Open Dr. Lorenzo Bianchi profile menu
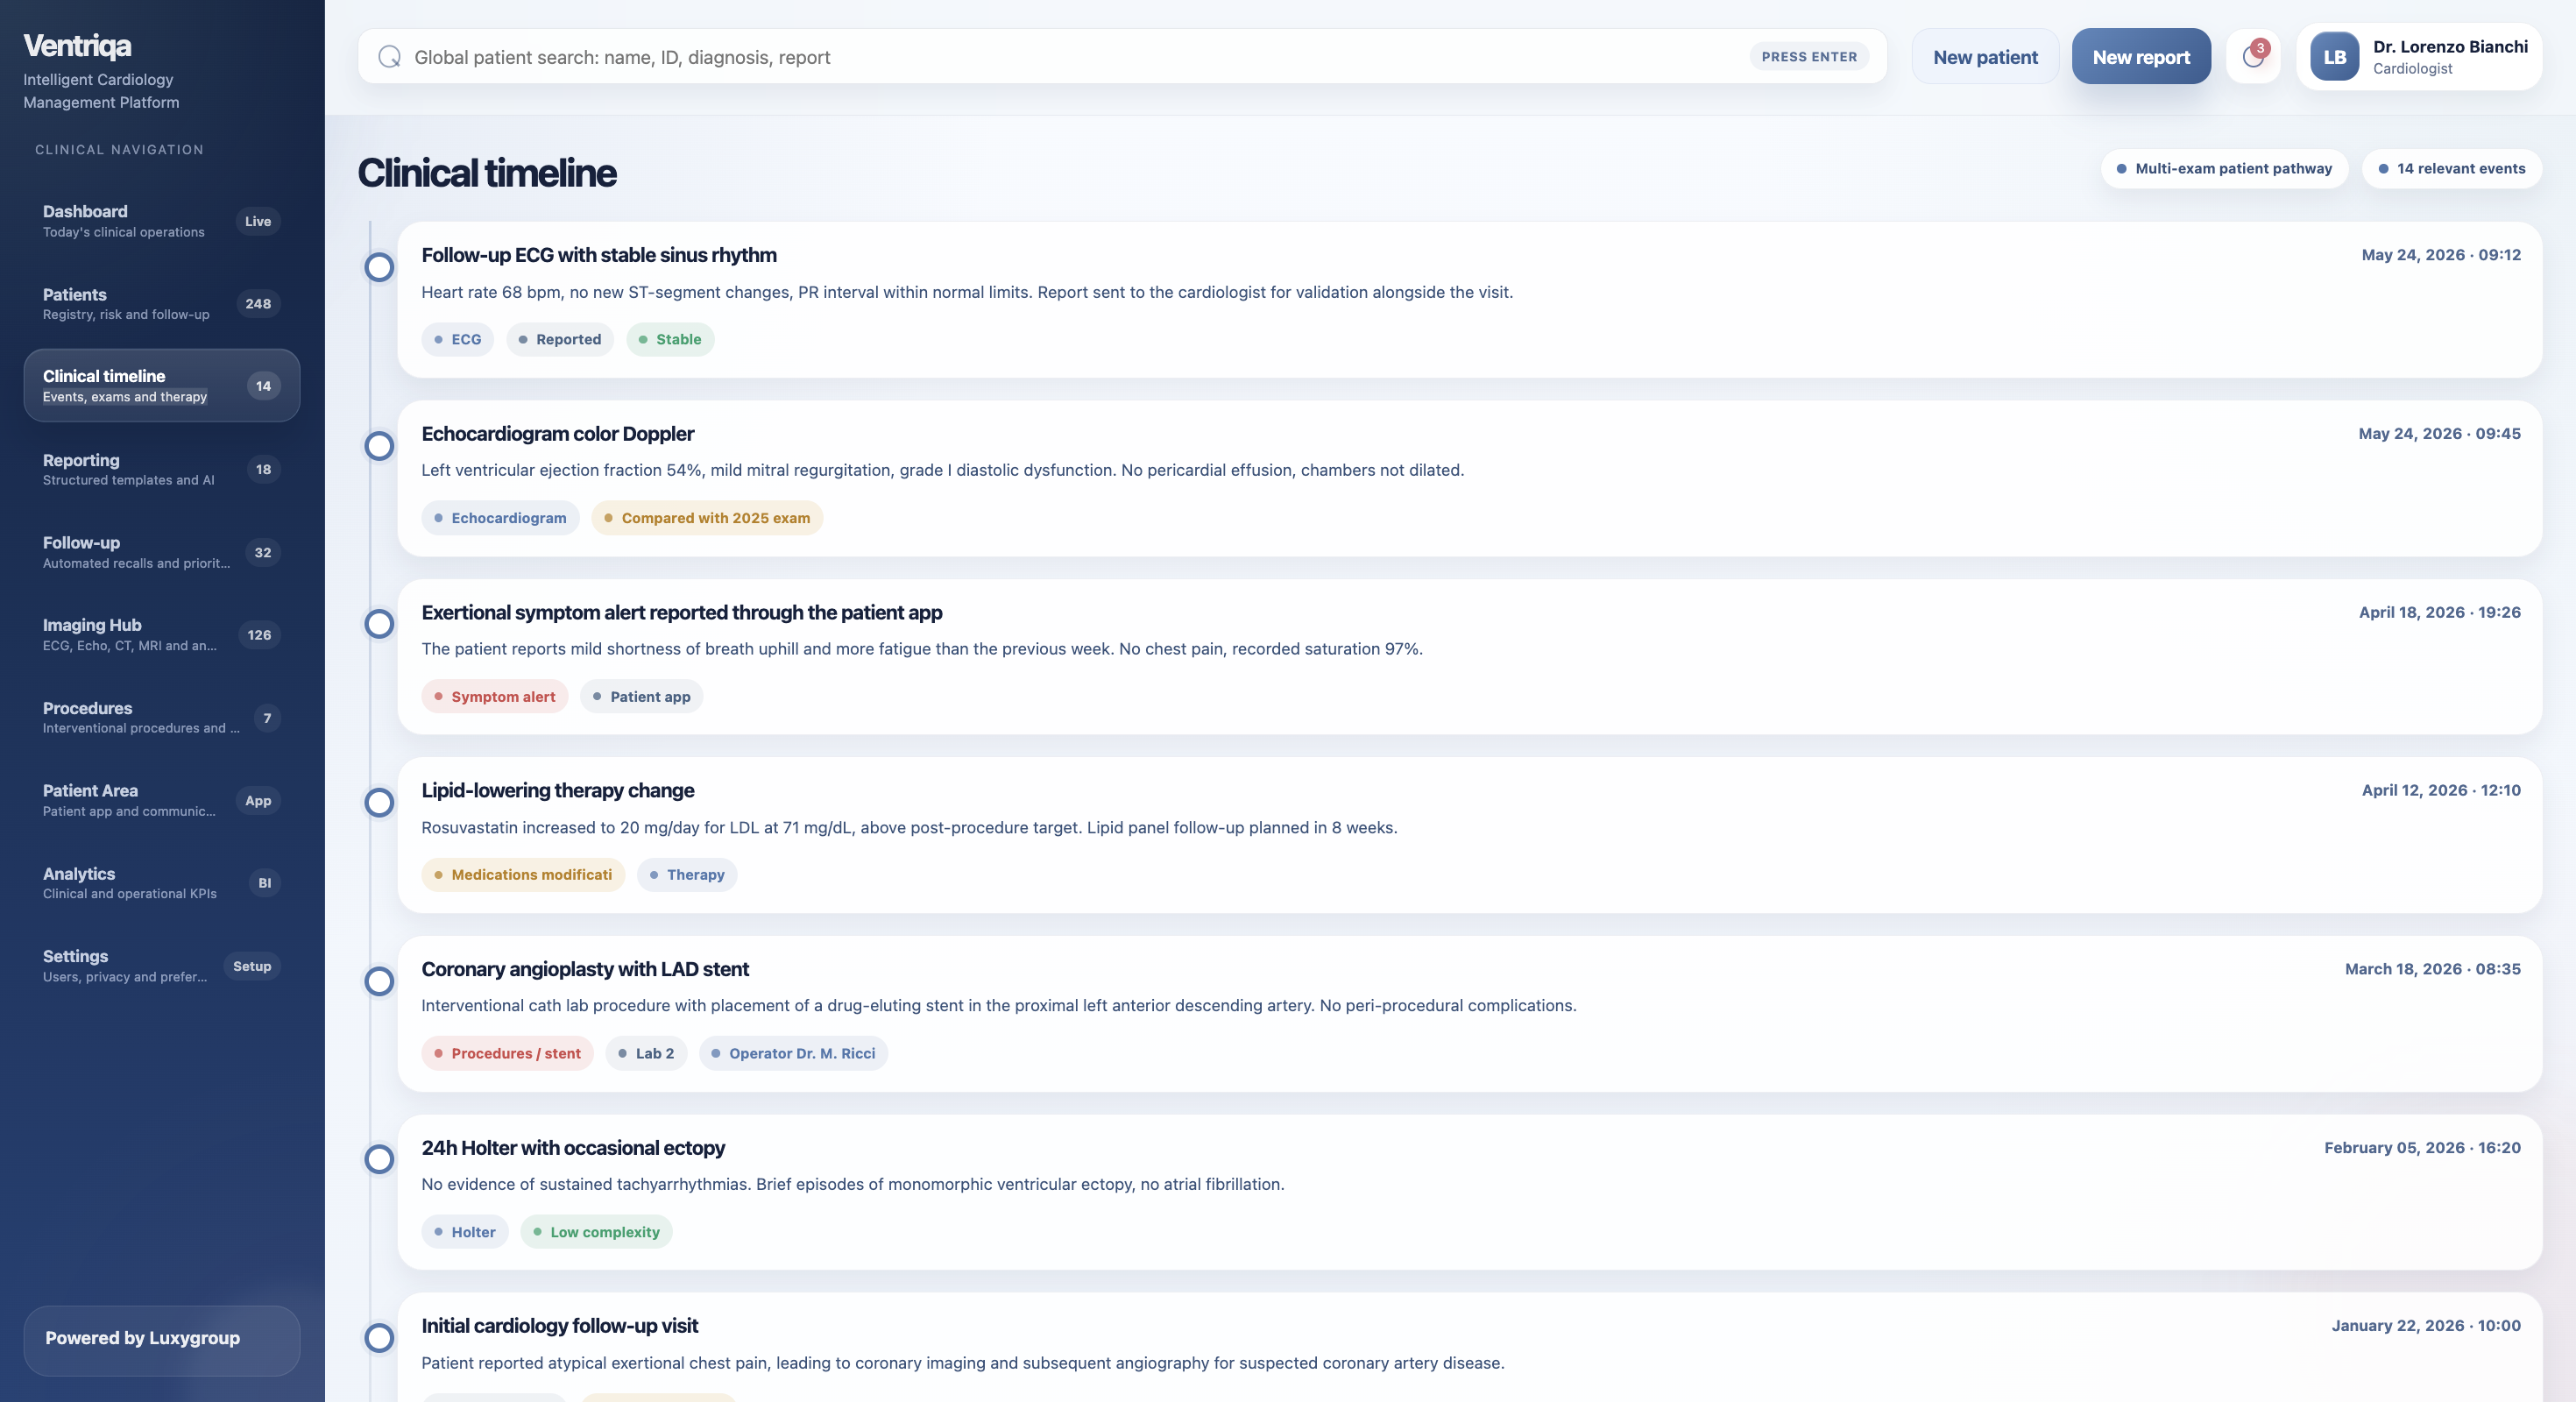2576x1402 pixels. click(2419, 57)
